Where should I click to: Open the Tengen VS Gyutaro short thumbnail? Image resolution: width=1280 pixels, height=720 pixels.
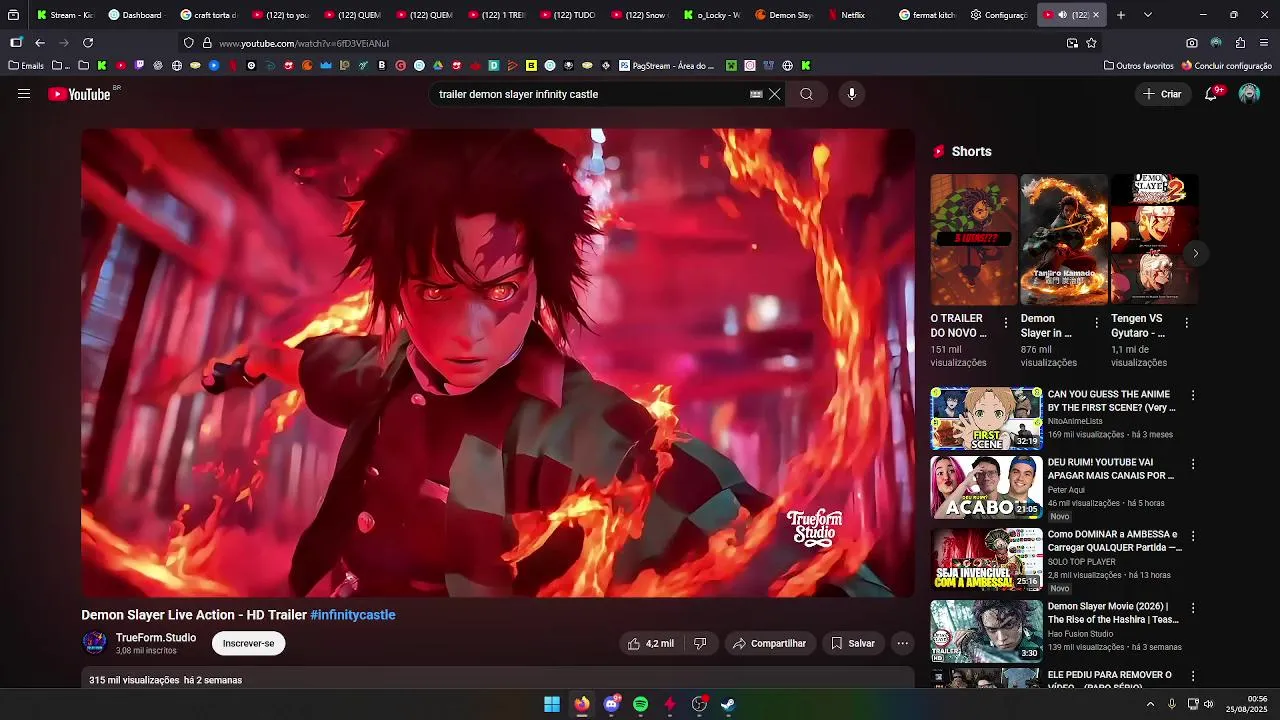(1154, 240)
